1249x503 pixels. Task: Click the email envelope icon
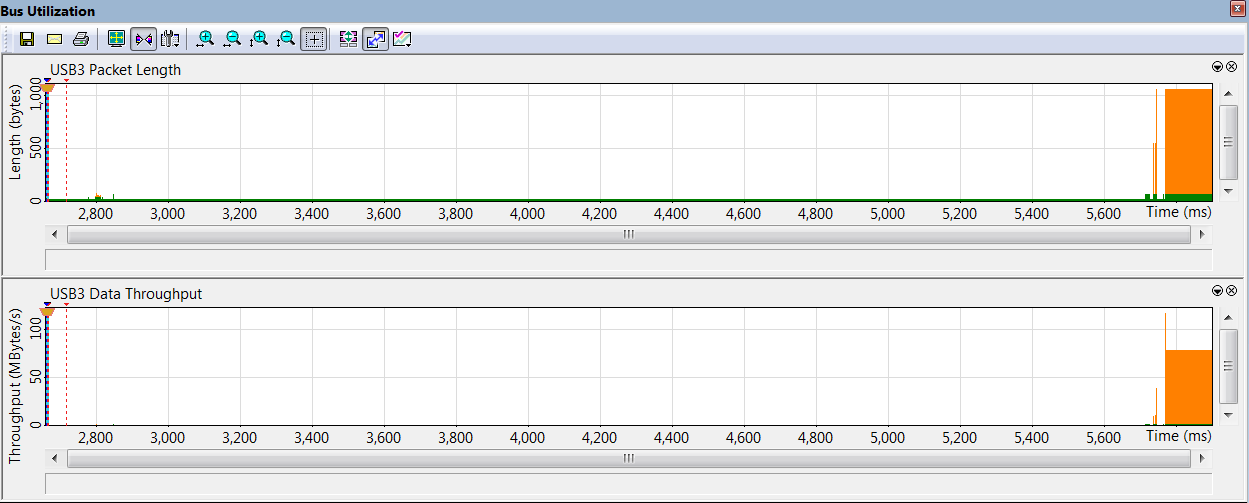coord(55,39)
